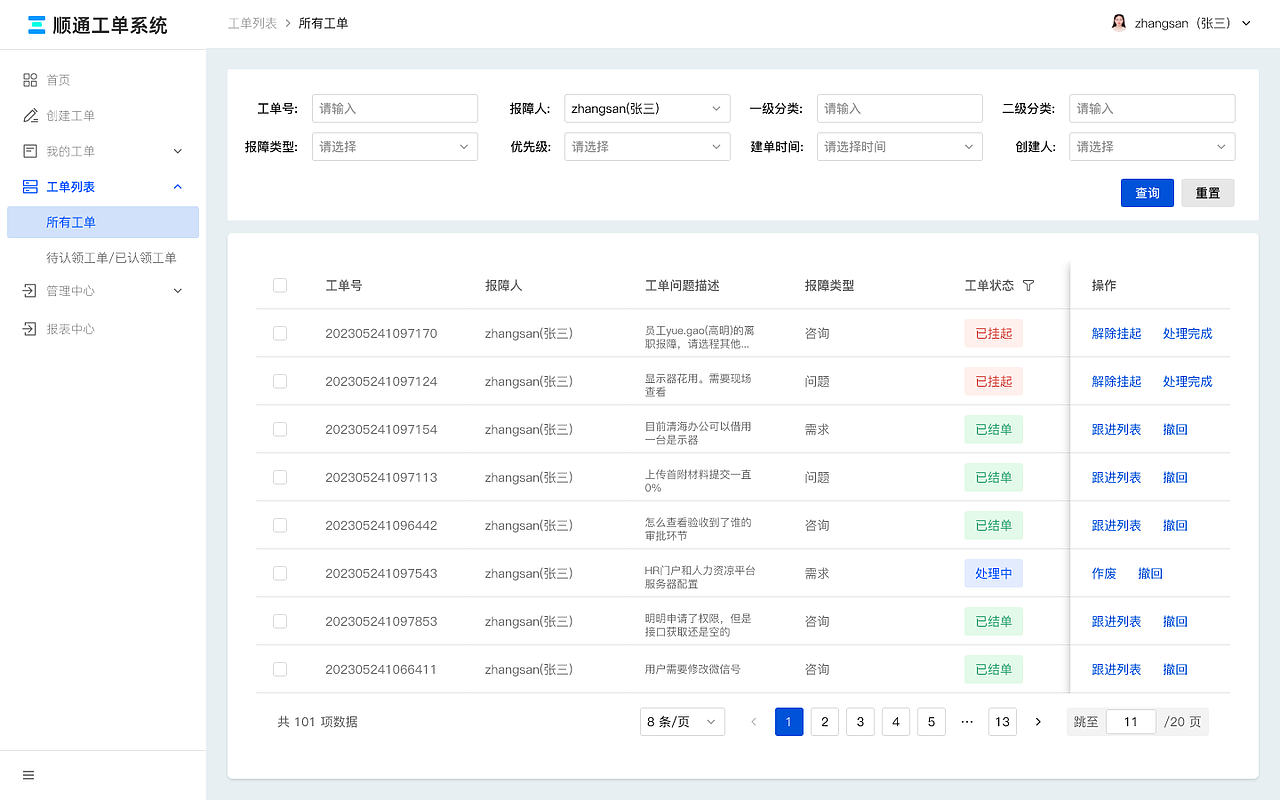This screenshot has height=800, width=1280.
Task: Go to page 5
Action: click(x=931, y=722)
